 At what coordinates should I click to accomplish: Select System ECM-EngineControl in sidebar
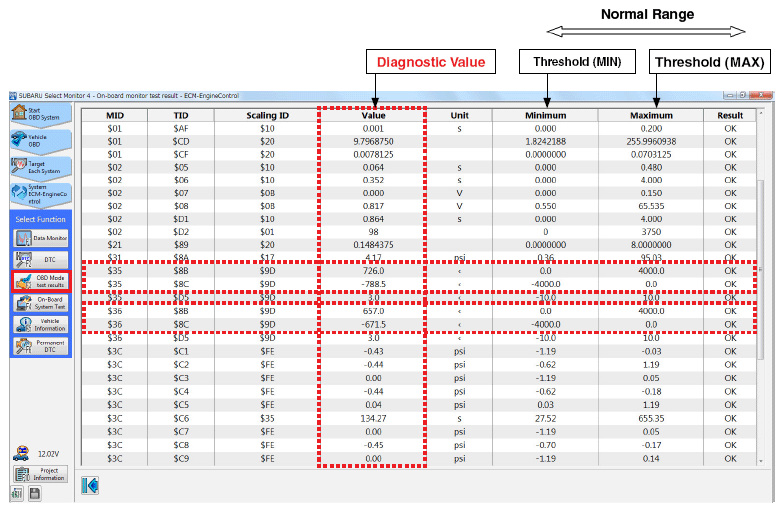coord(40,193)
